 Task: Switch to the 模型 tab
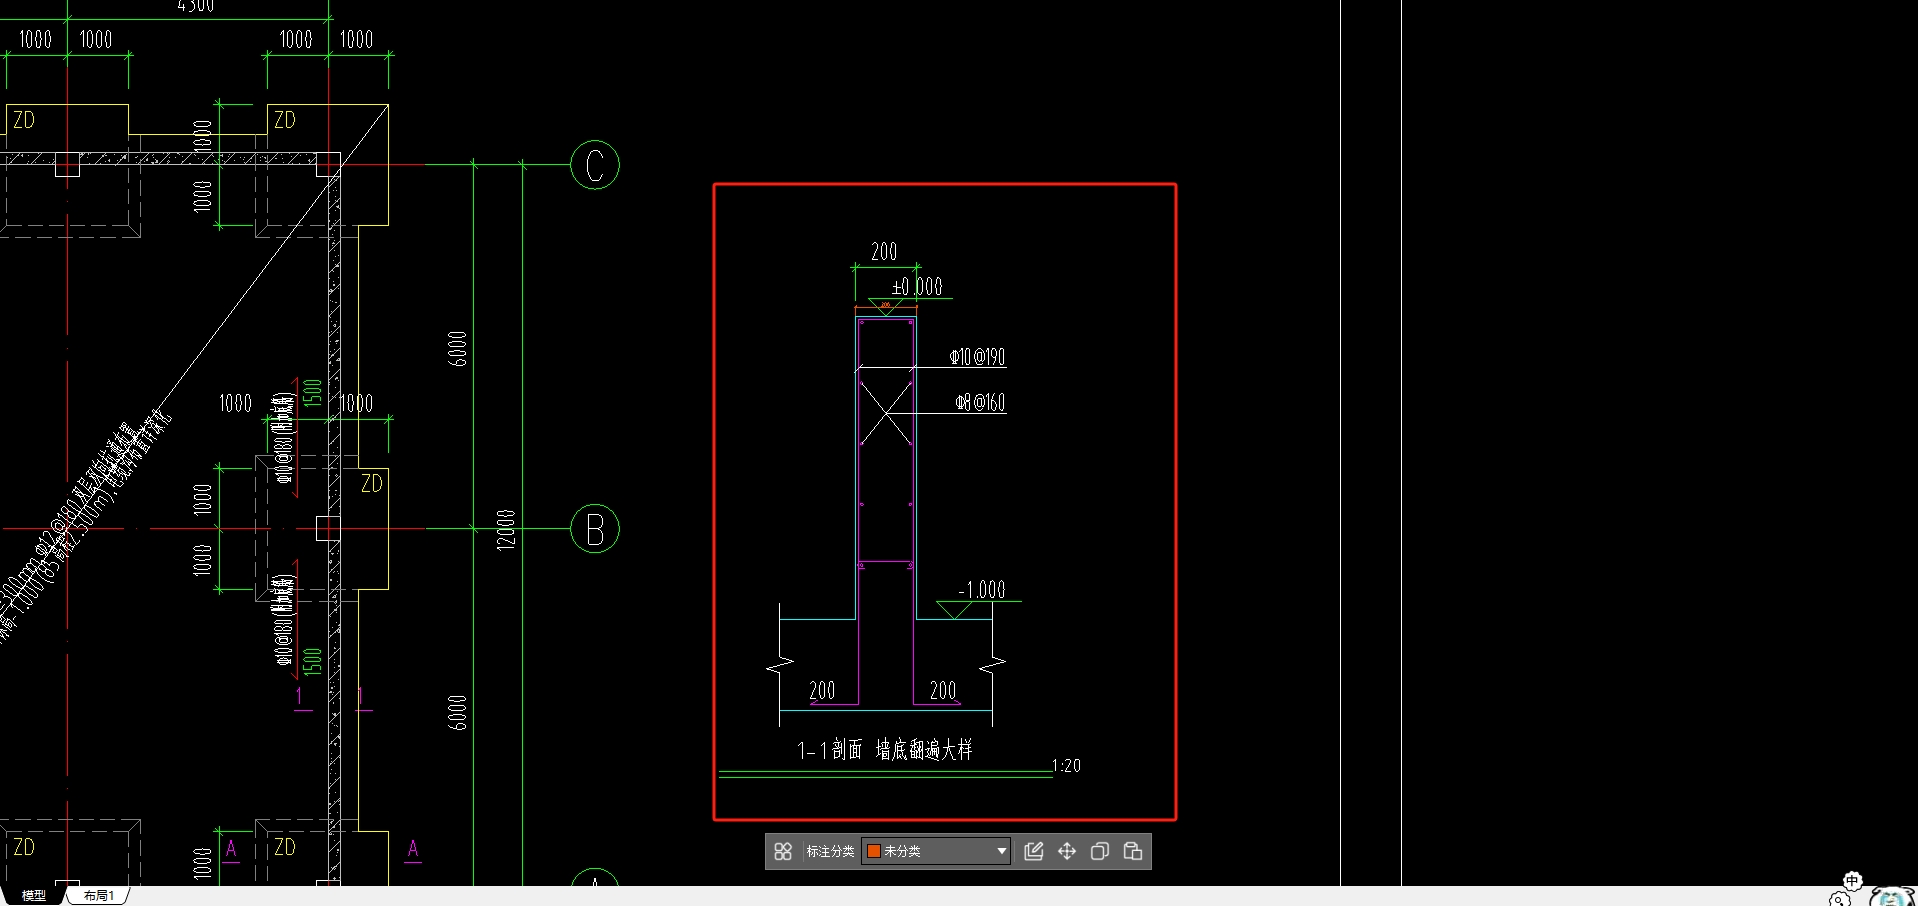click(x=34, y=896)
